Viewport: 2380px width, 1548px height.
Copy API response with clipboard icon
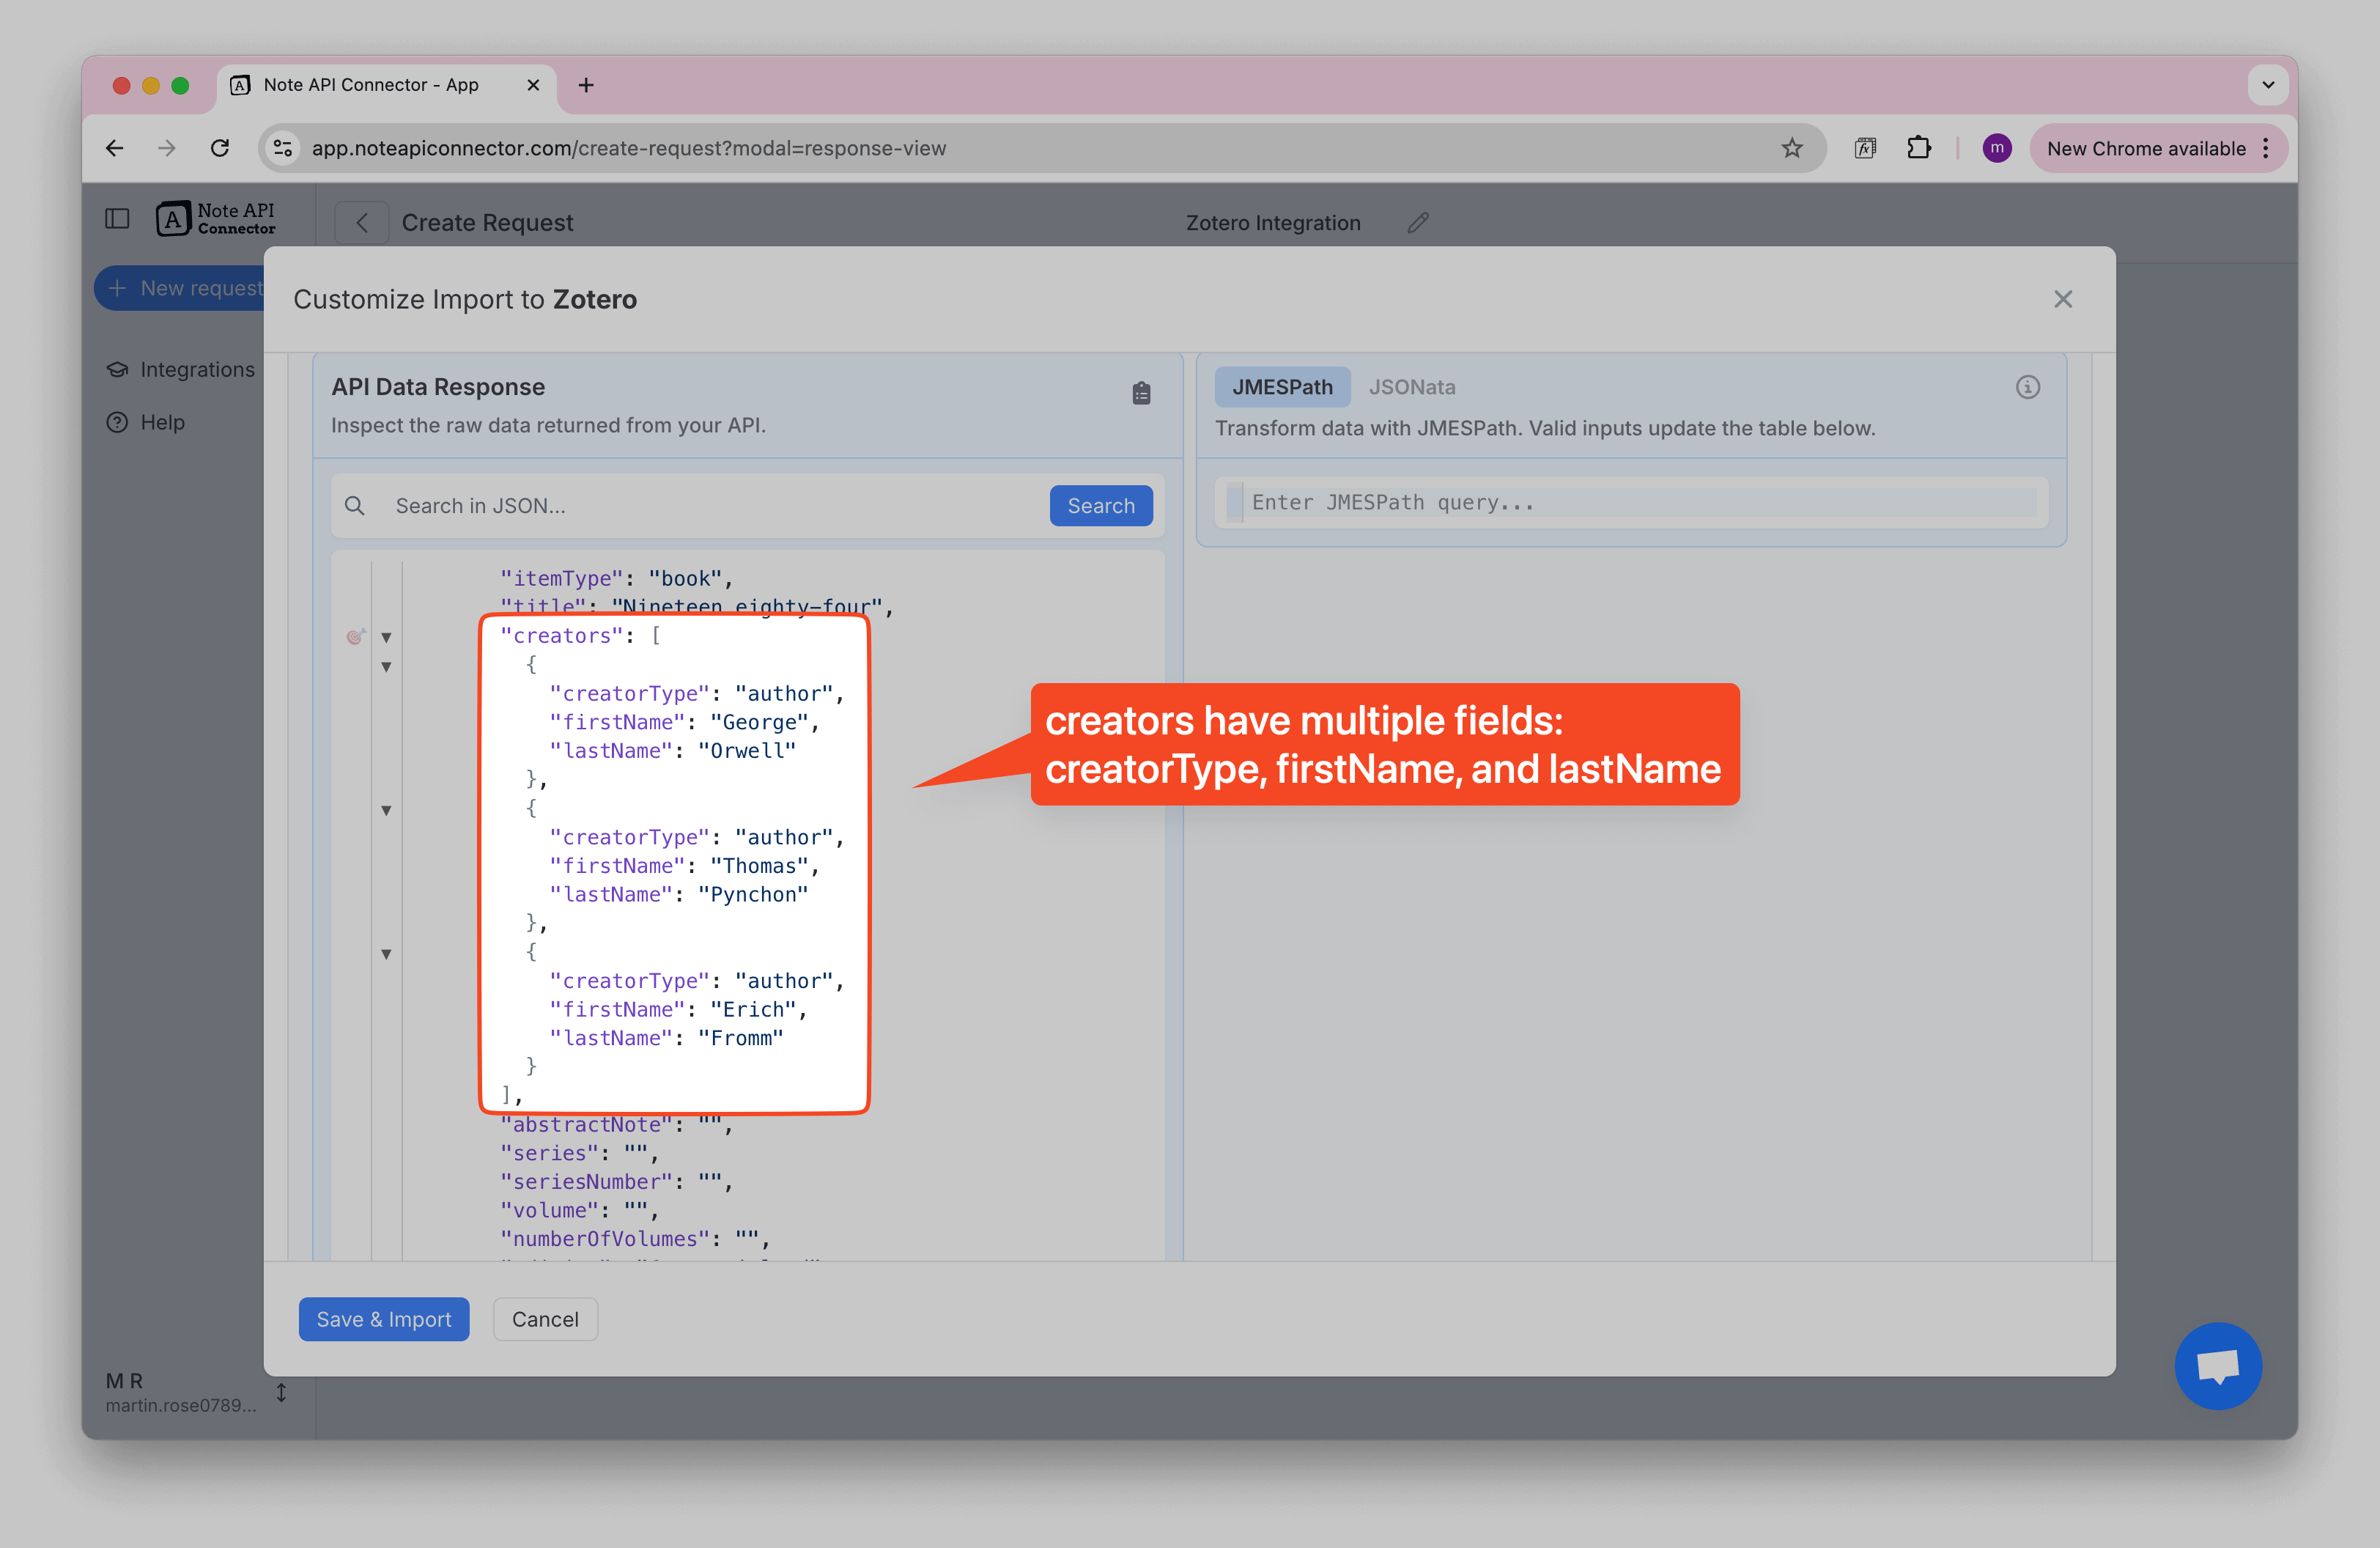tap(1141, 393)
